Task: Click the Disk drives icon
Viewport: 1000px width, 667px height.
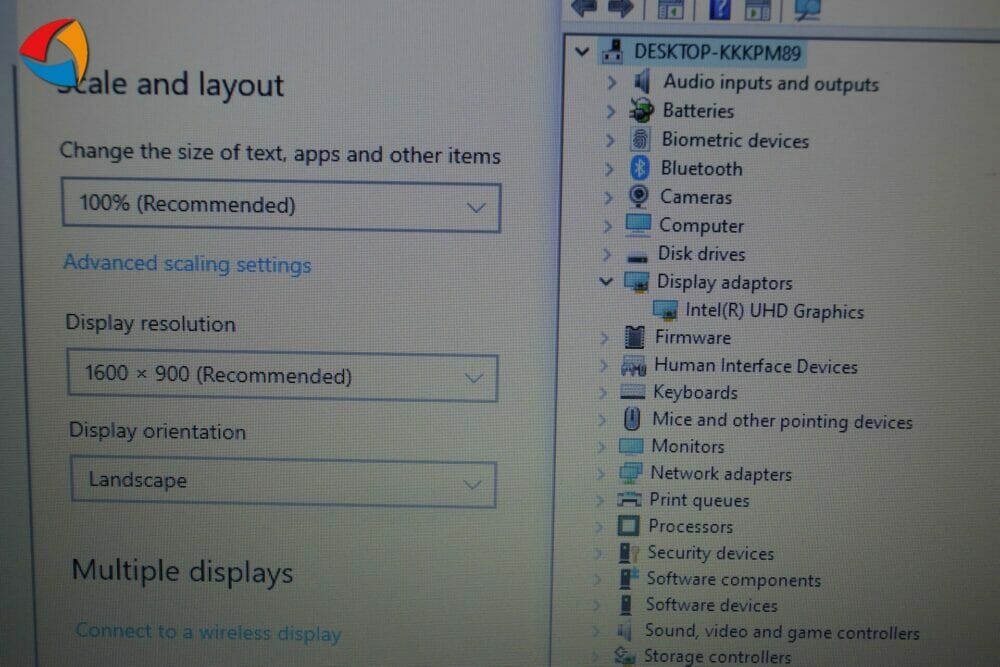Action: coord(636,257)
